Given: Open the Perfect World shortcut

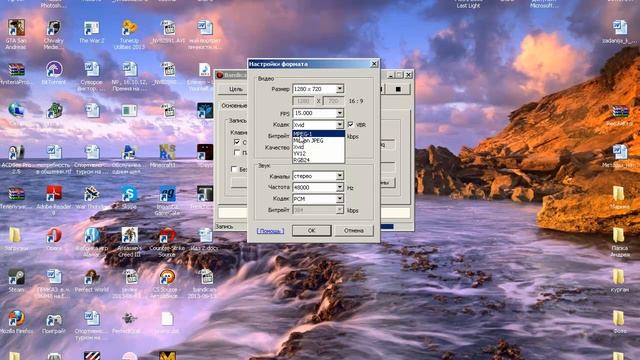Looking at the screenshot, I should tap(91, 280).
